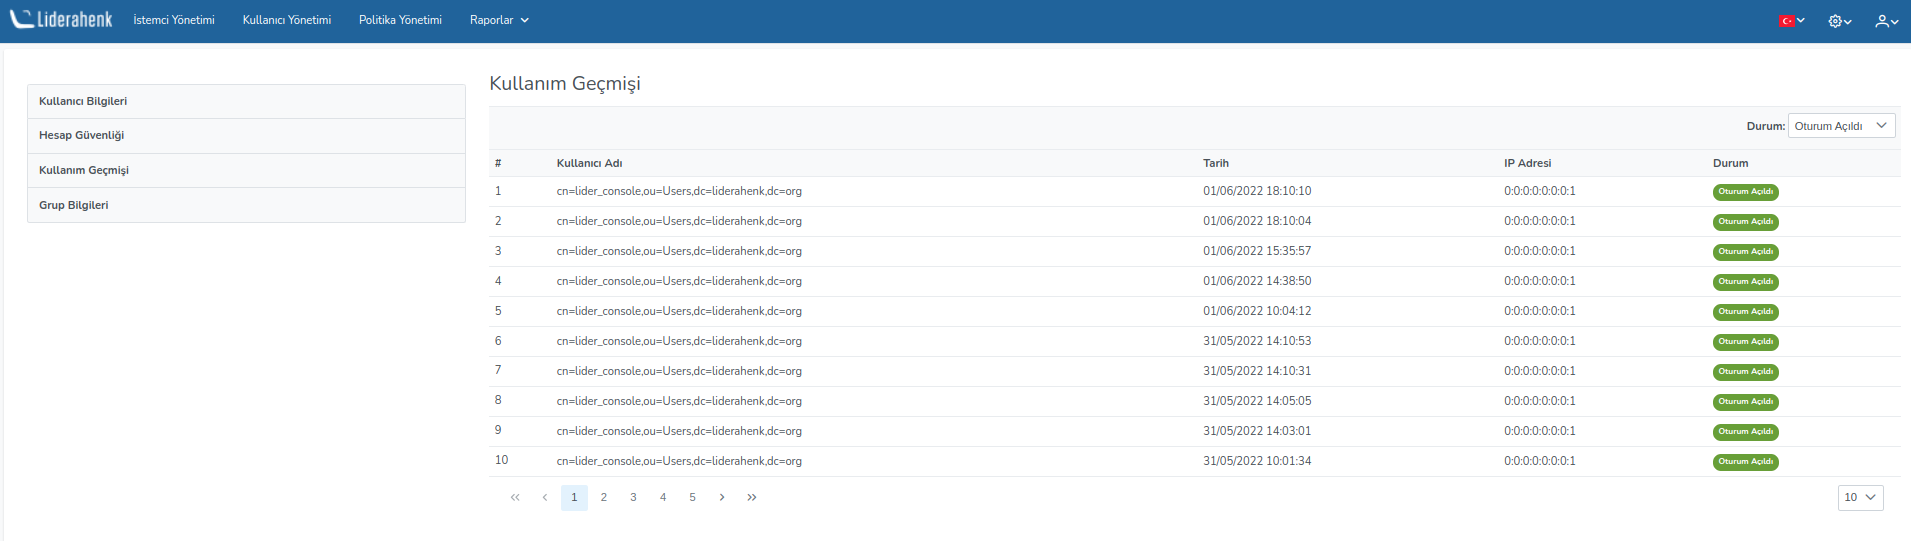Image resolution: width=1911 pixels, height=541 pixels.
Task: Open Grup Bilgileri sidebar item
Action: pos(74,205)
